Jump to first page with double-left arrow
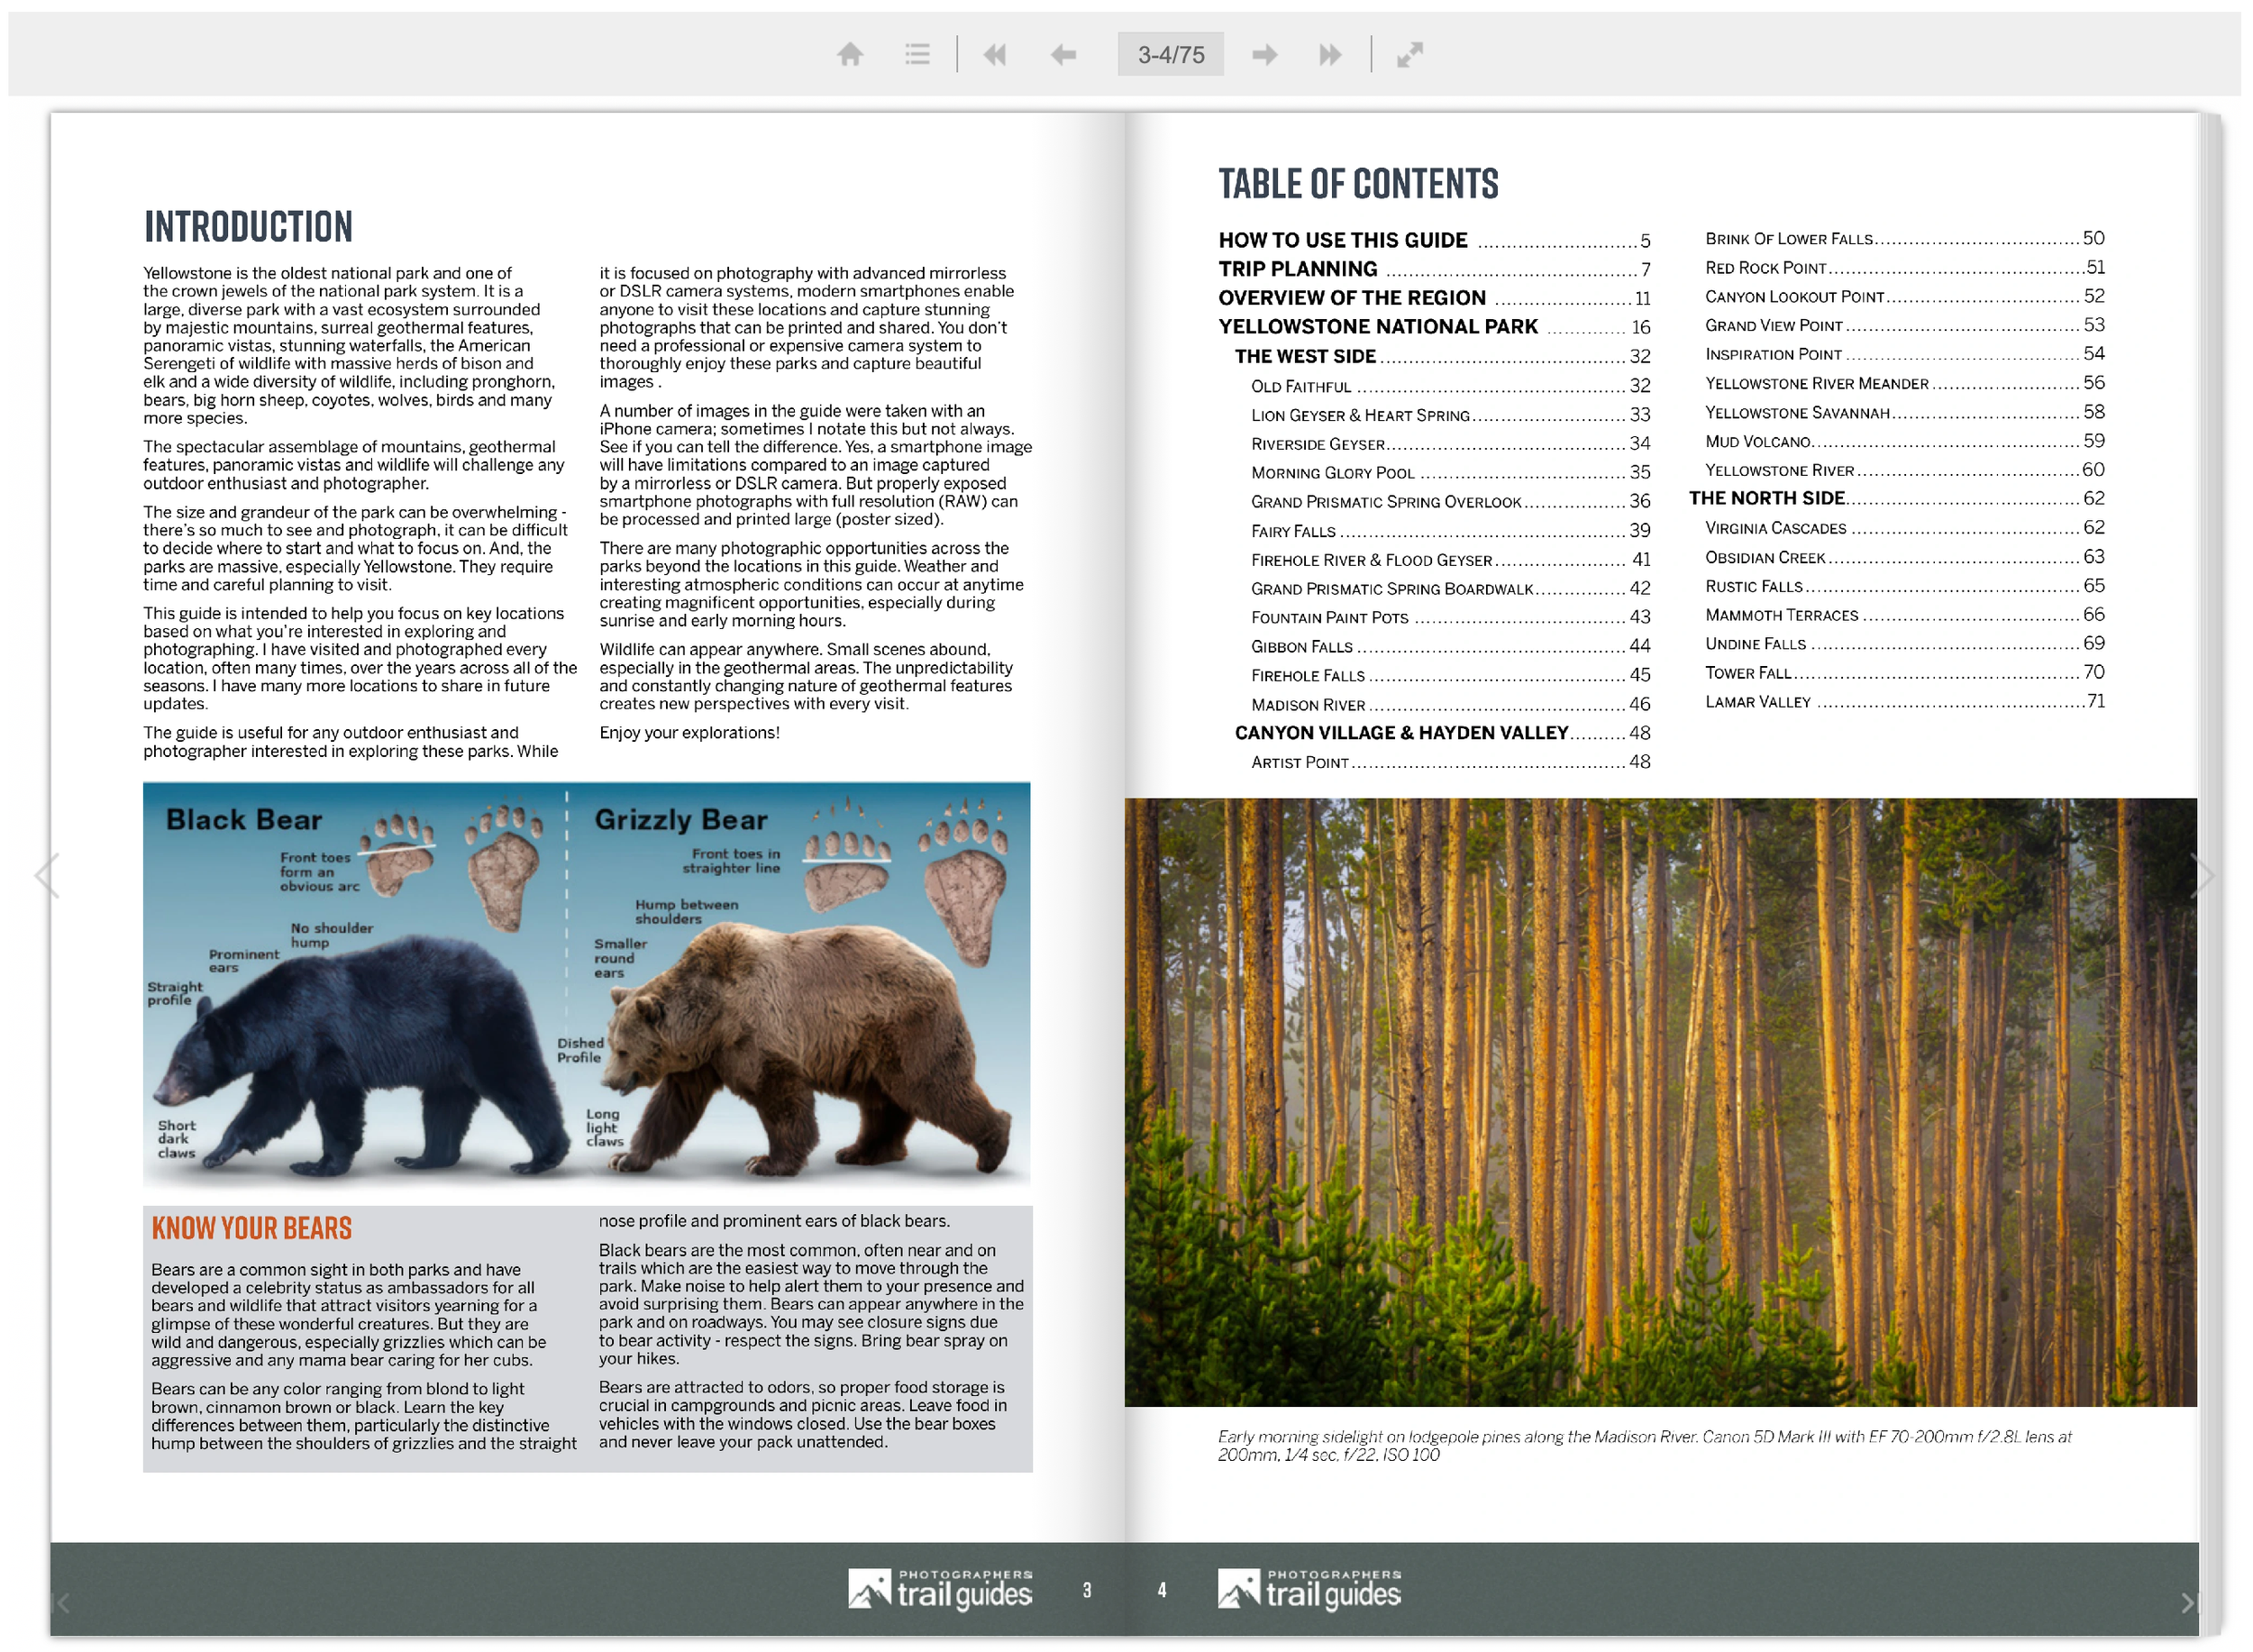Viewport: 2253px width, 1652px height. (x=994, y=54)
